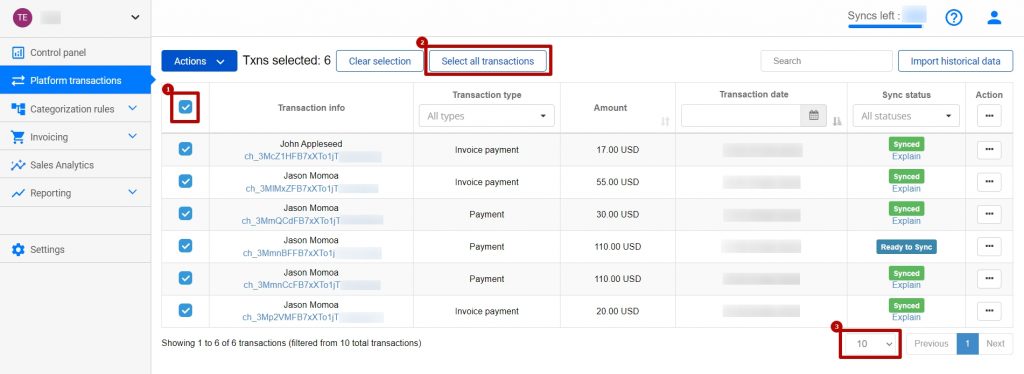Click in the Search field
The width and height of the screenshot is (1024, 374).
(x=826, y=61)
